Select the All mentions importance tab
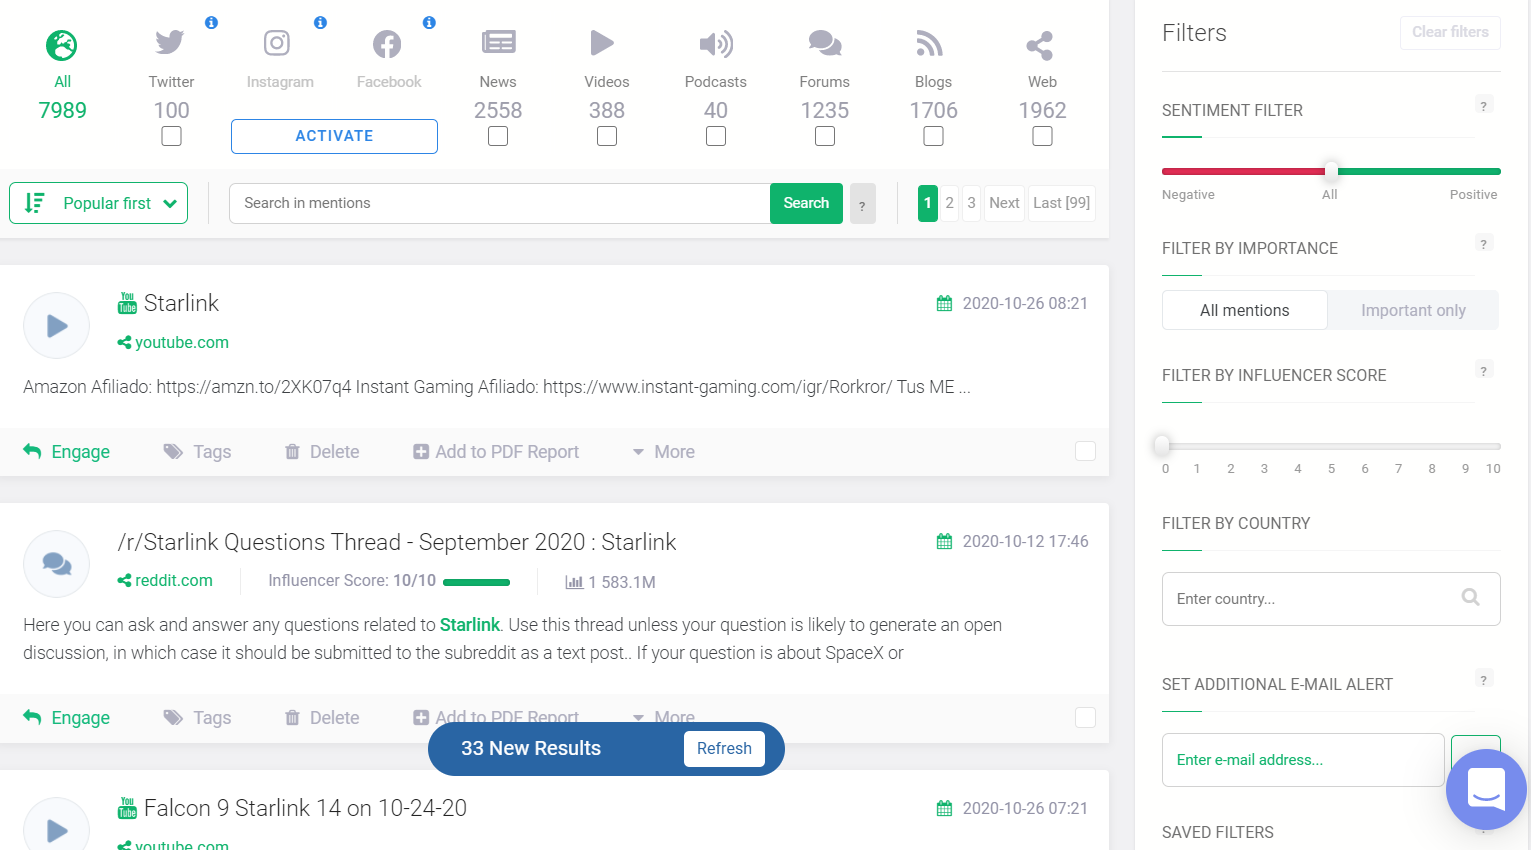 (1245, 310)
